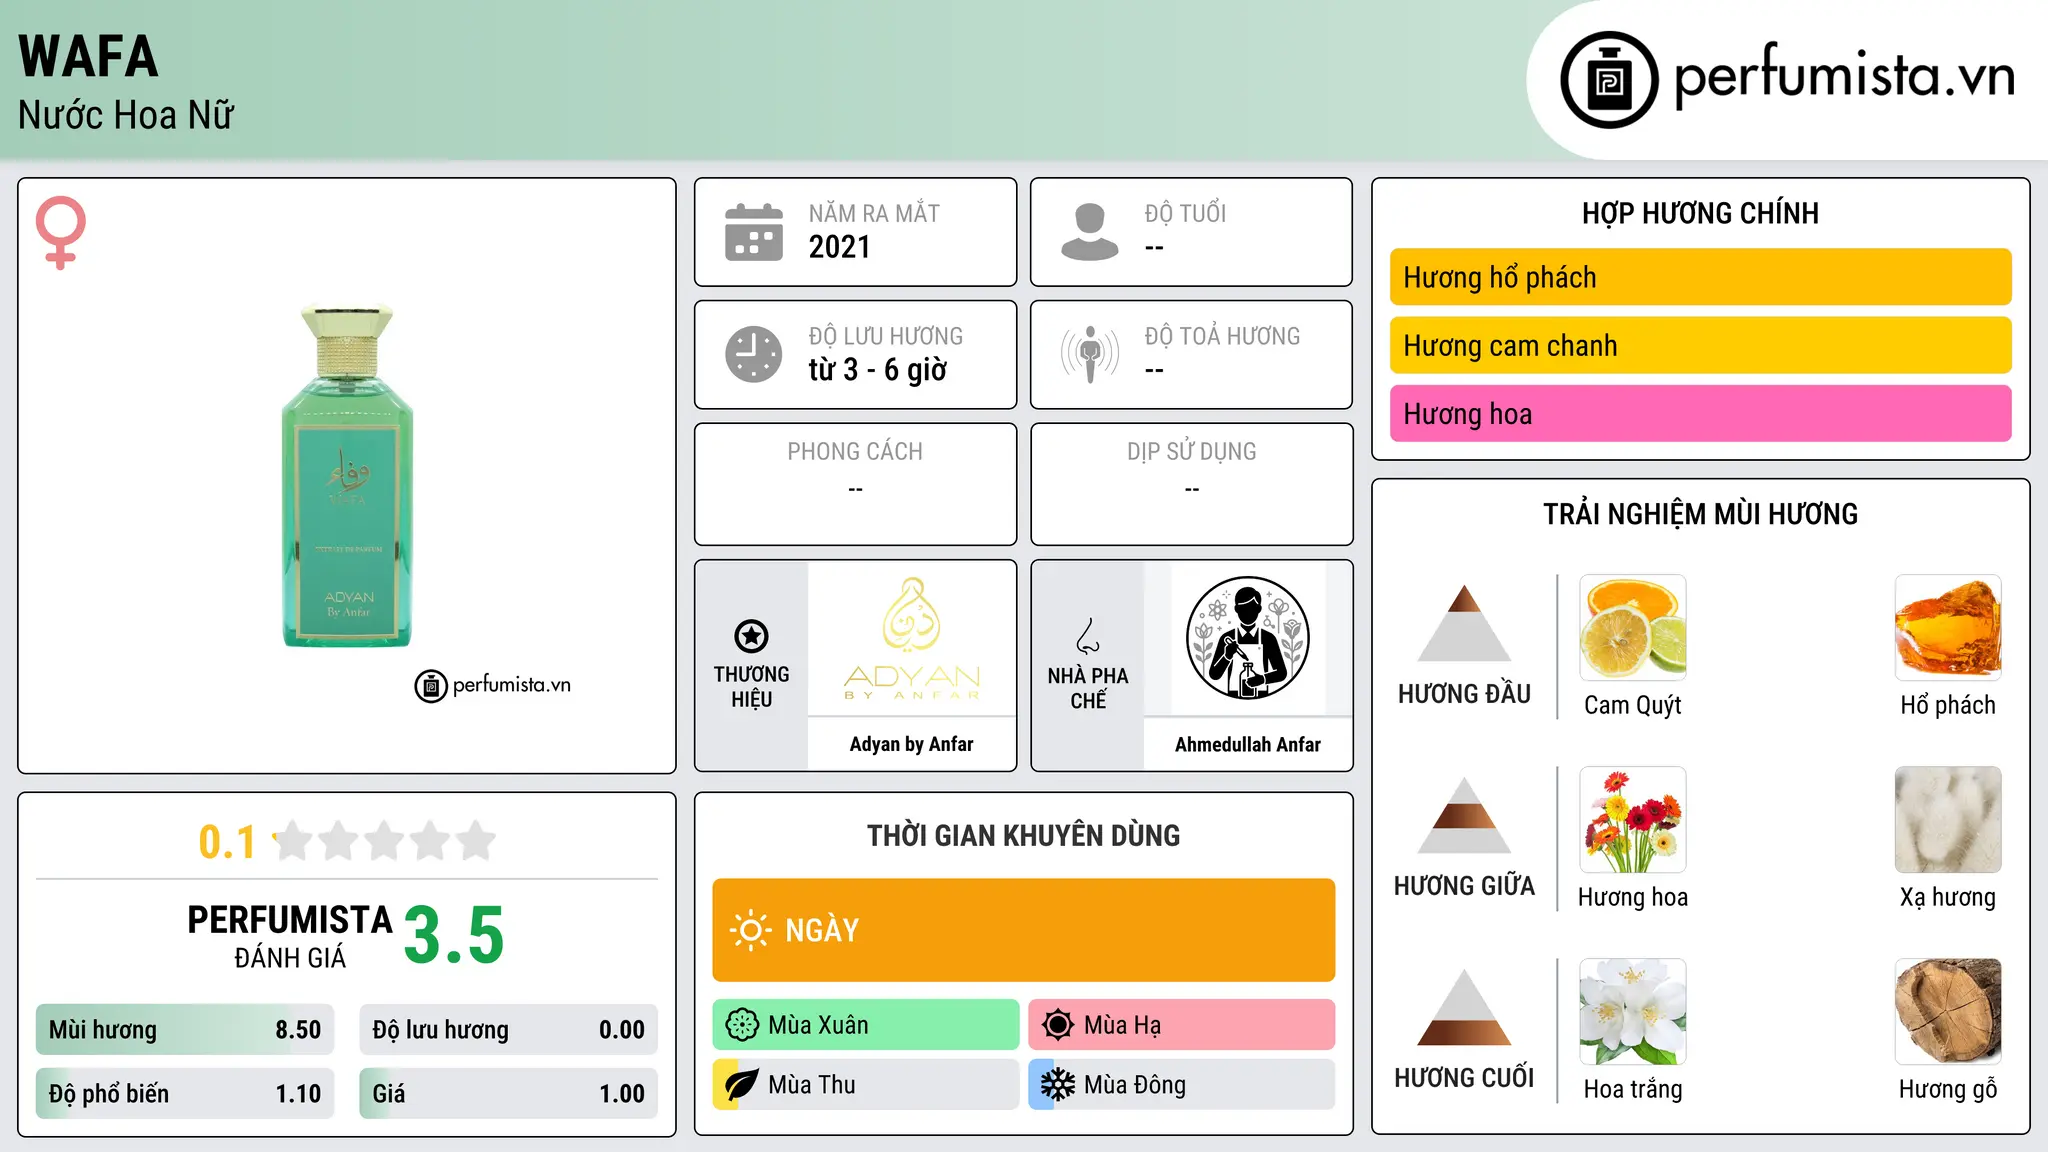
Task: Click the perfumer illustration of Ahmedullah Anfar
Action: (x=1247, y=638)
